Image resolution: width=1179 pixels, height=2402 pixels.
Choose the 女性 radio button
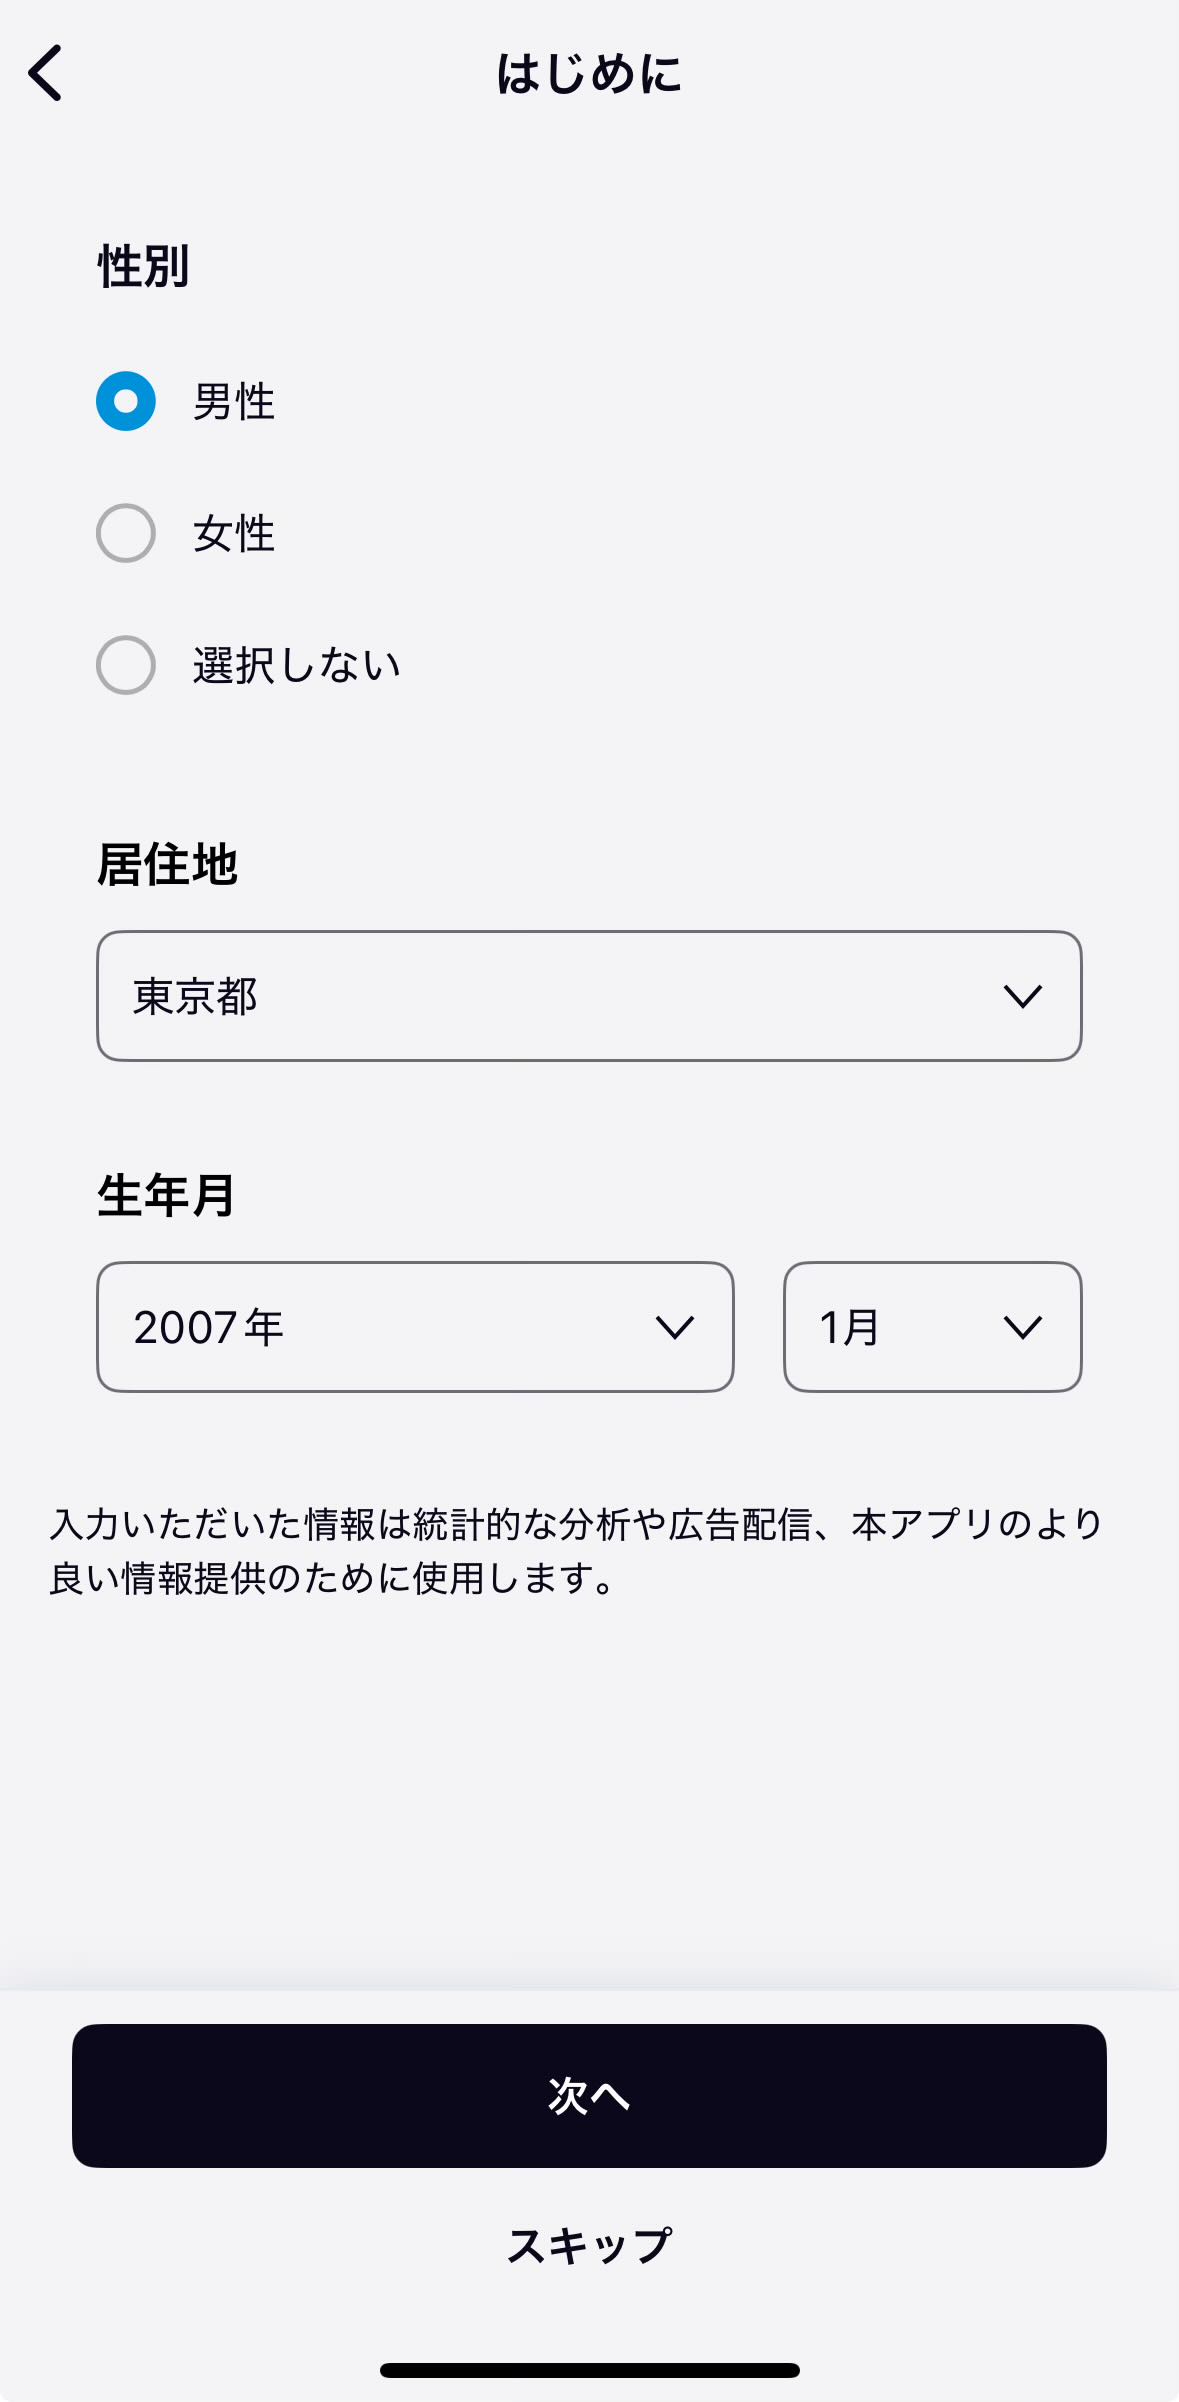[126, 533]
